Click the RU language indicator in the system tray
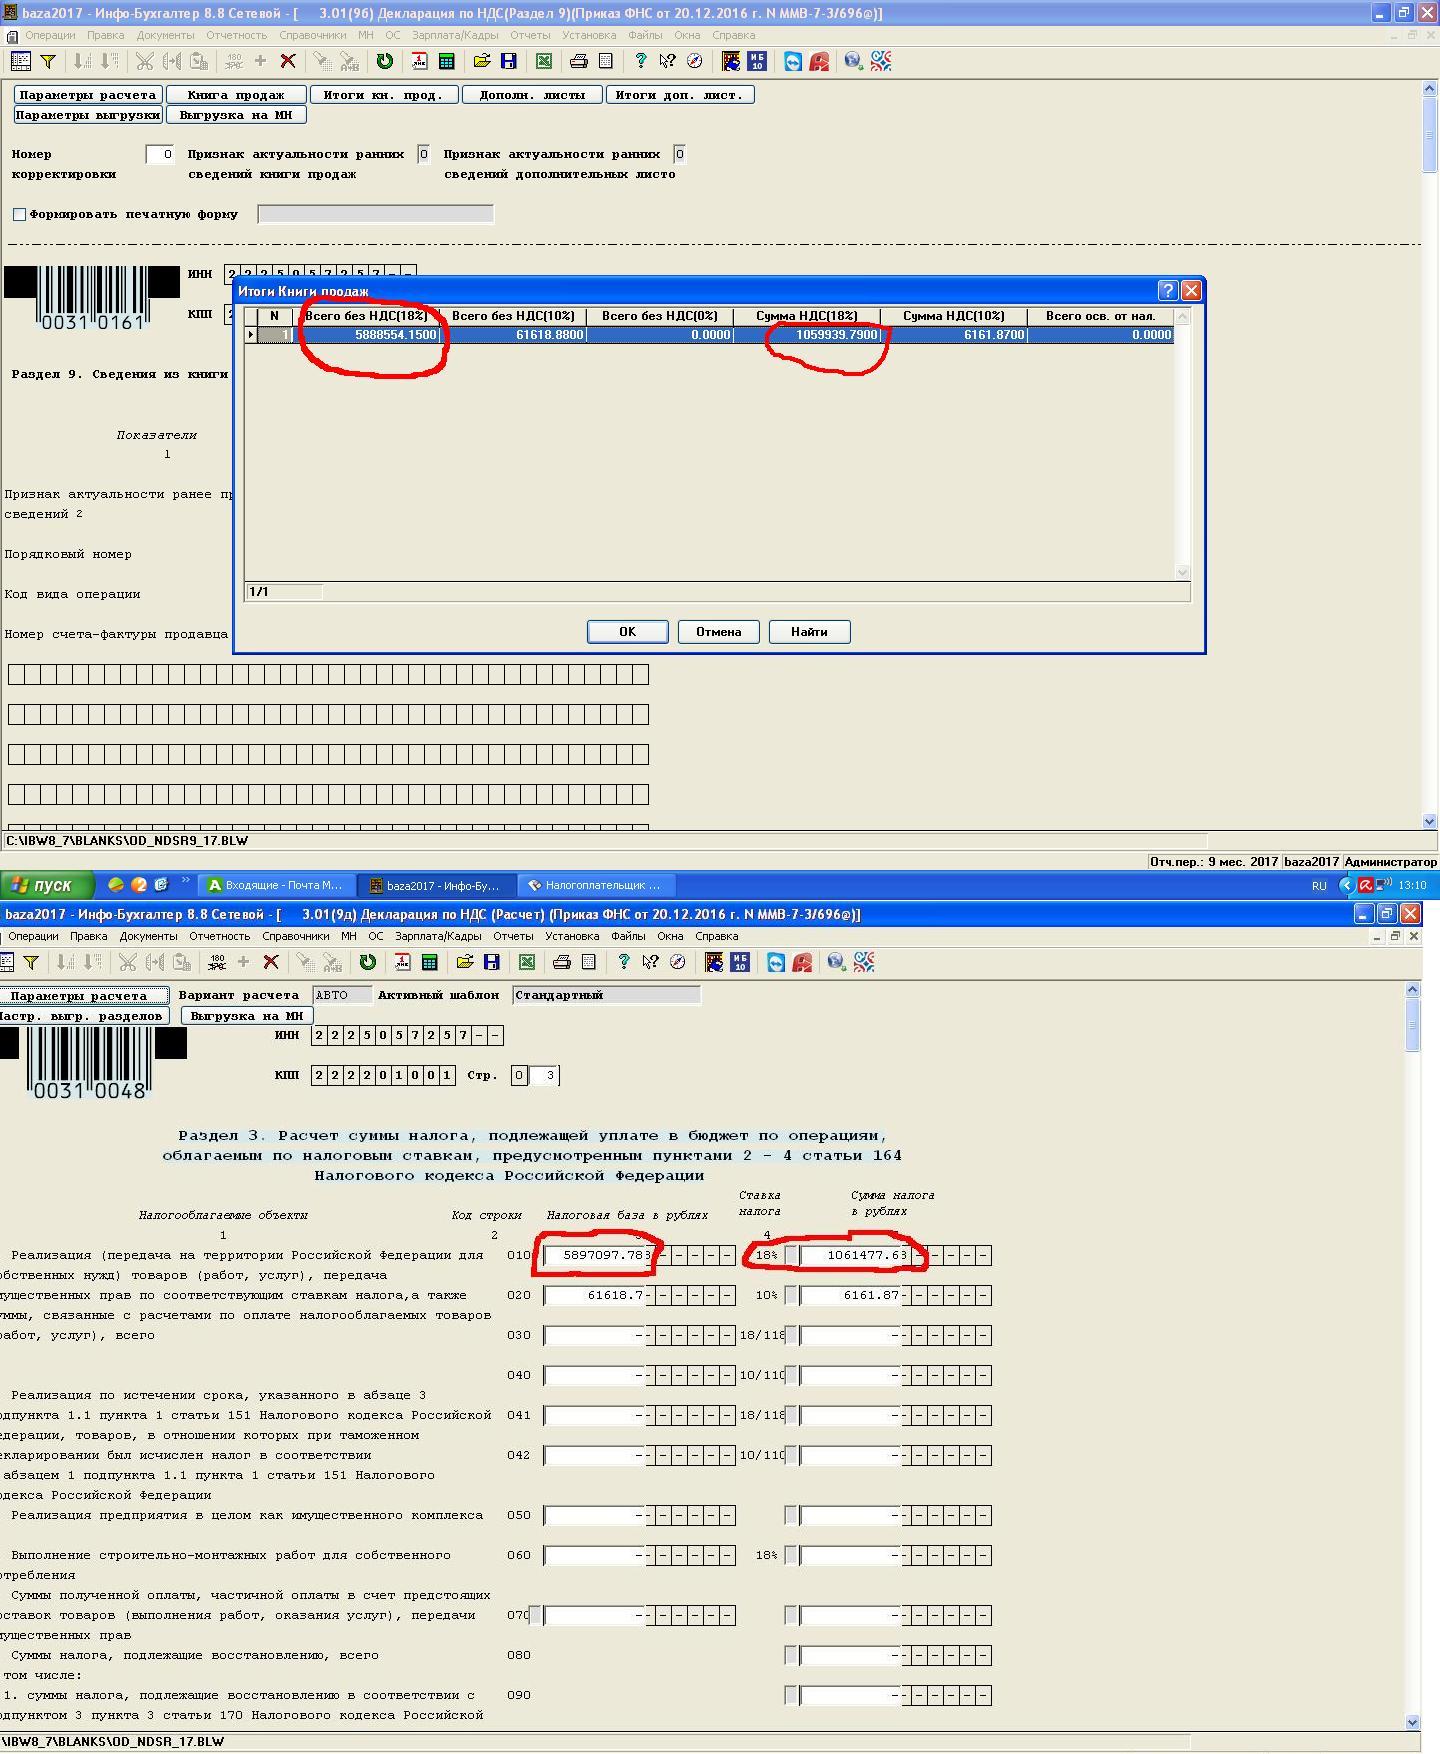1440x1754 pixels. tap(1319, 886)
